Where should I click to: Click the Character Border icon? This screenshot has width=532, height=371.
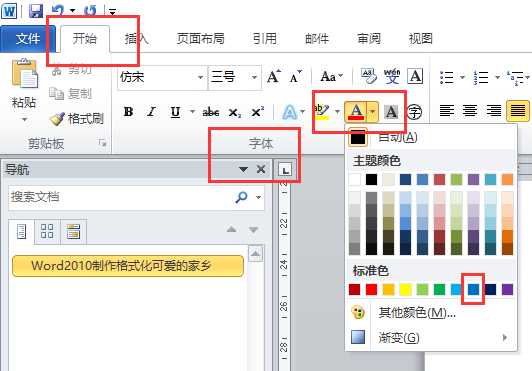[415, 76]
